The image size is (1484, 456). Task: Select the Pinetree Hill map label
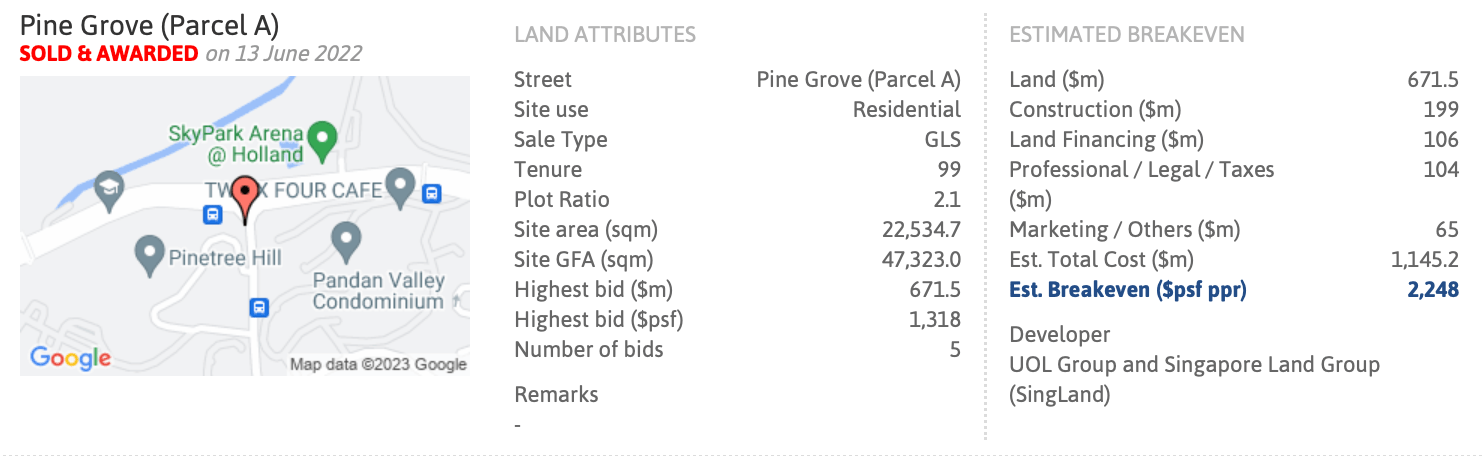[227, 257]
